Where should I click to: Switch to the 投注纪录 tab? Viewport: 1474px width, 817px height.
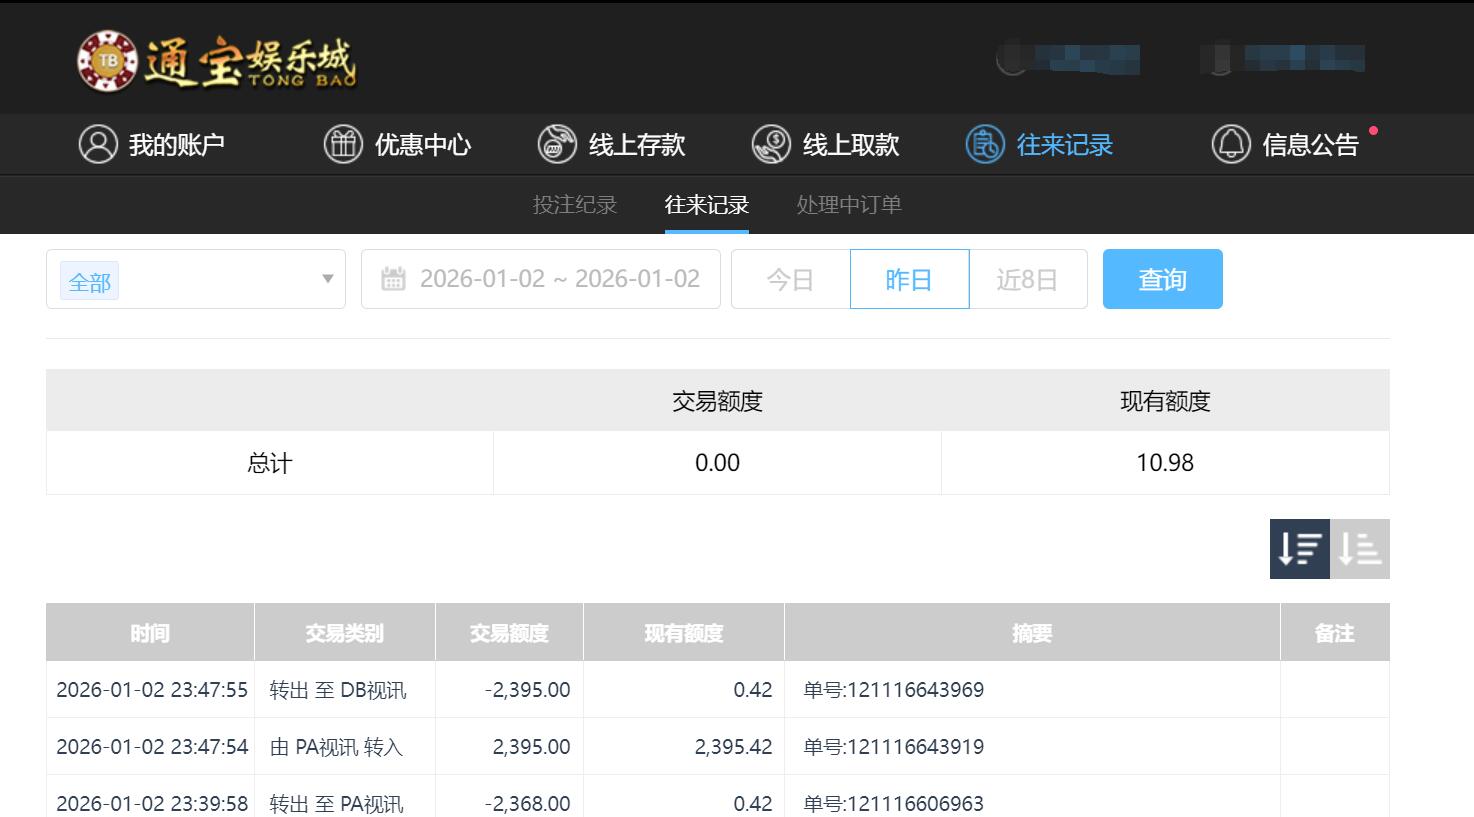coord(575,204)
